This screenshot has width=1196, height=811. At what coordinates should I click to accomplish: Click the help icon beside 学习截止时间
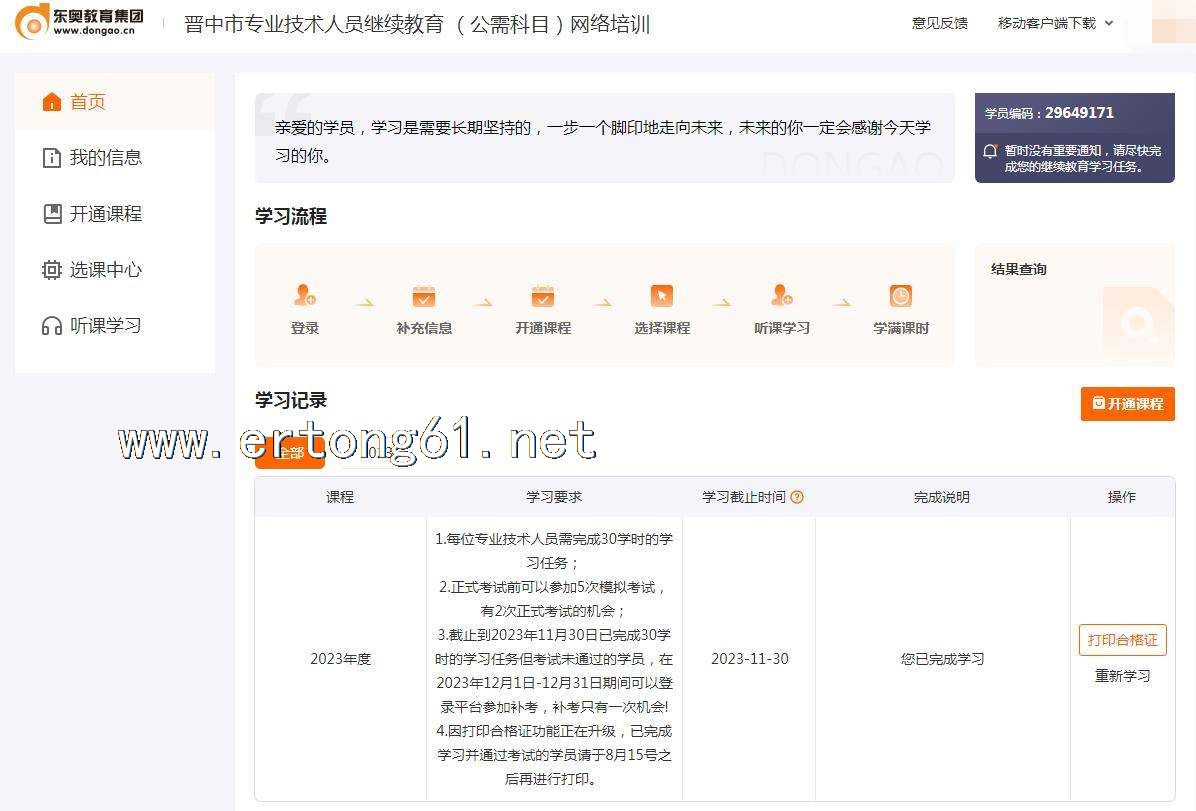[797, 497]
